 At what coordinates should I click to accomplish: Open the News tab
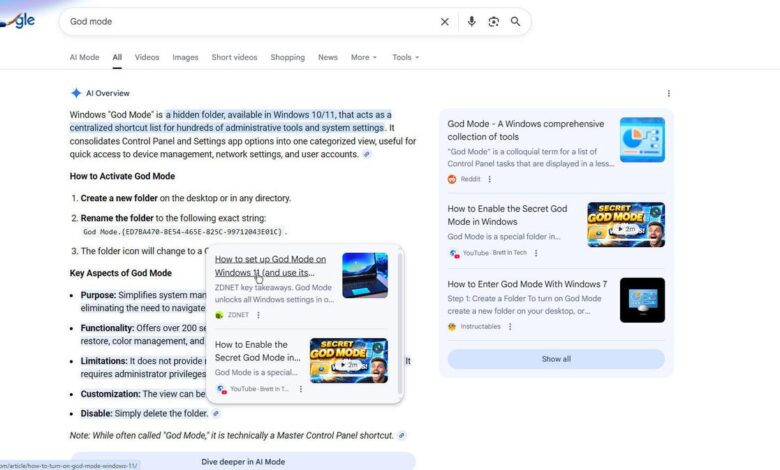click(328, 57)
